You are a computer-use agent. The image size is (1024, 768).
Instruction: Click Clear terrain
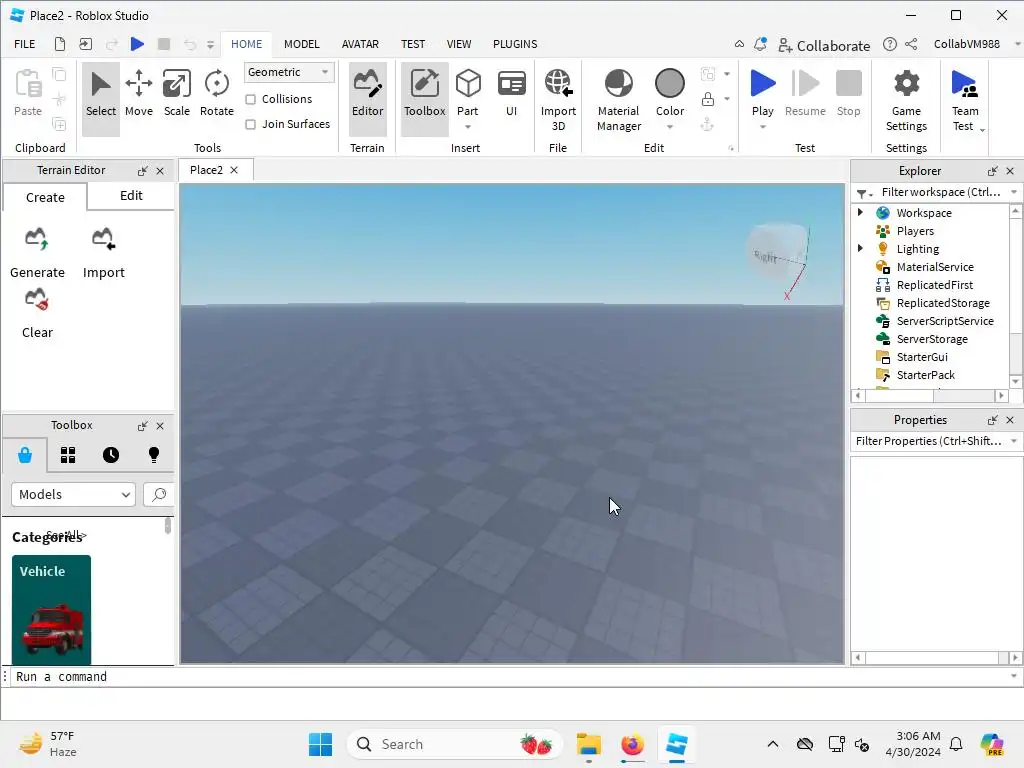[x=37, y=314]
